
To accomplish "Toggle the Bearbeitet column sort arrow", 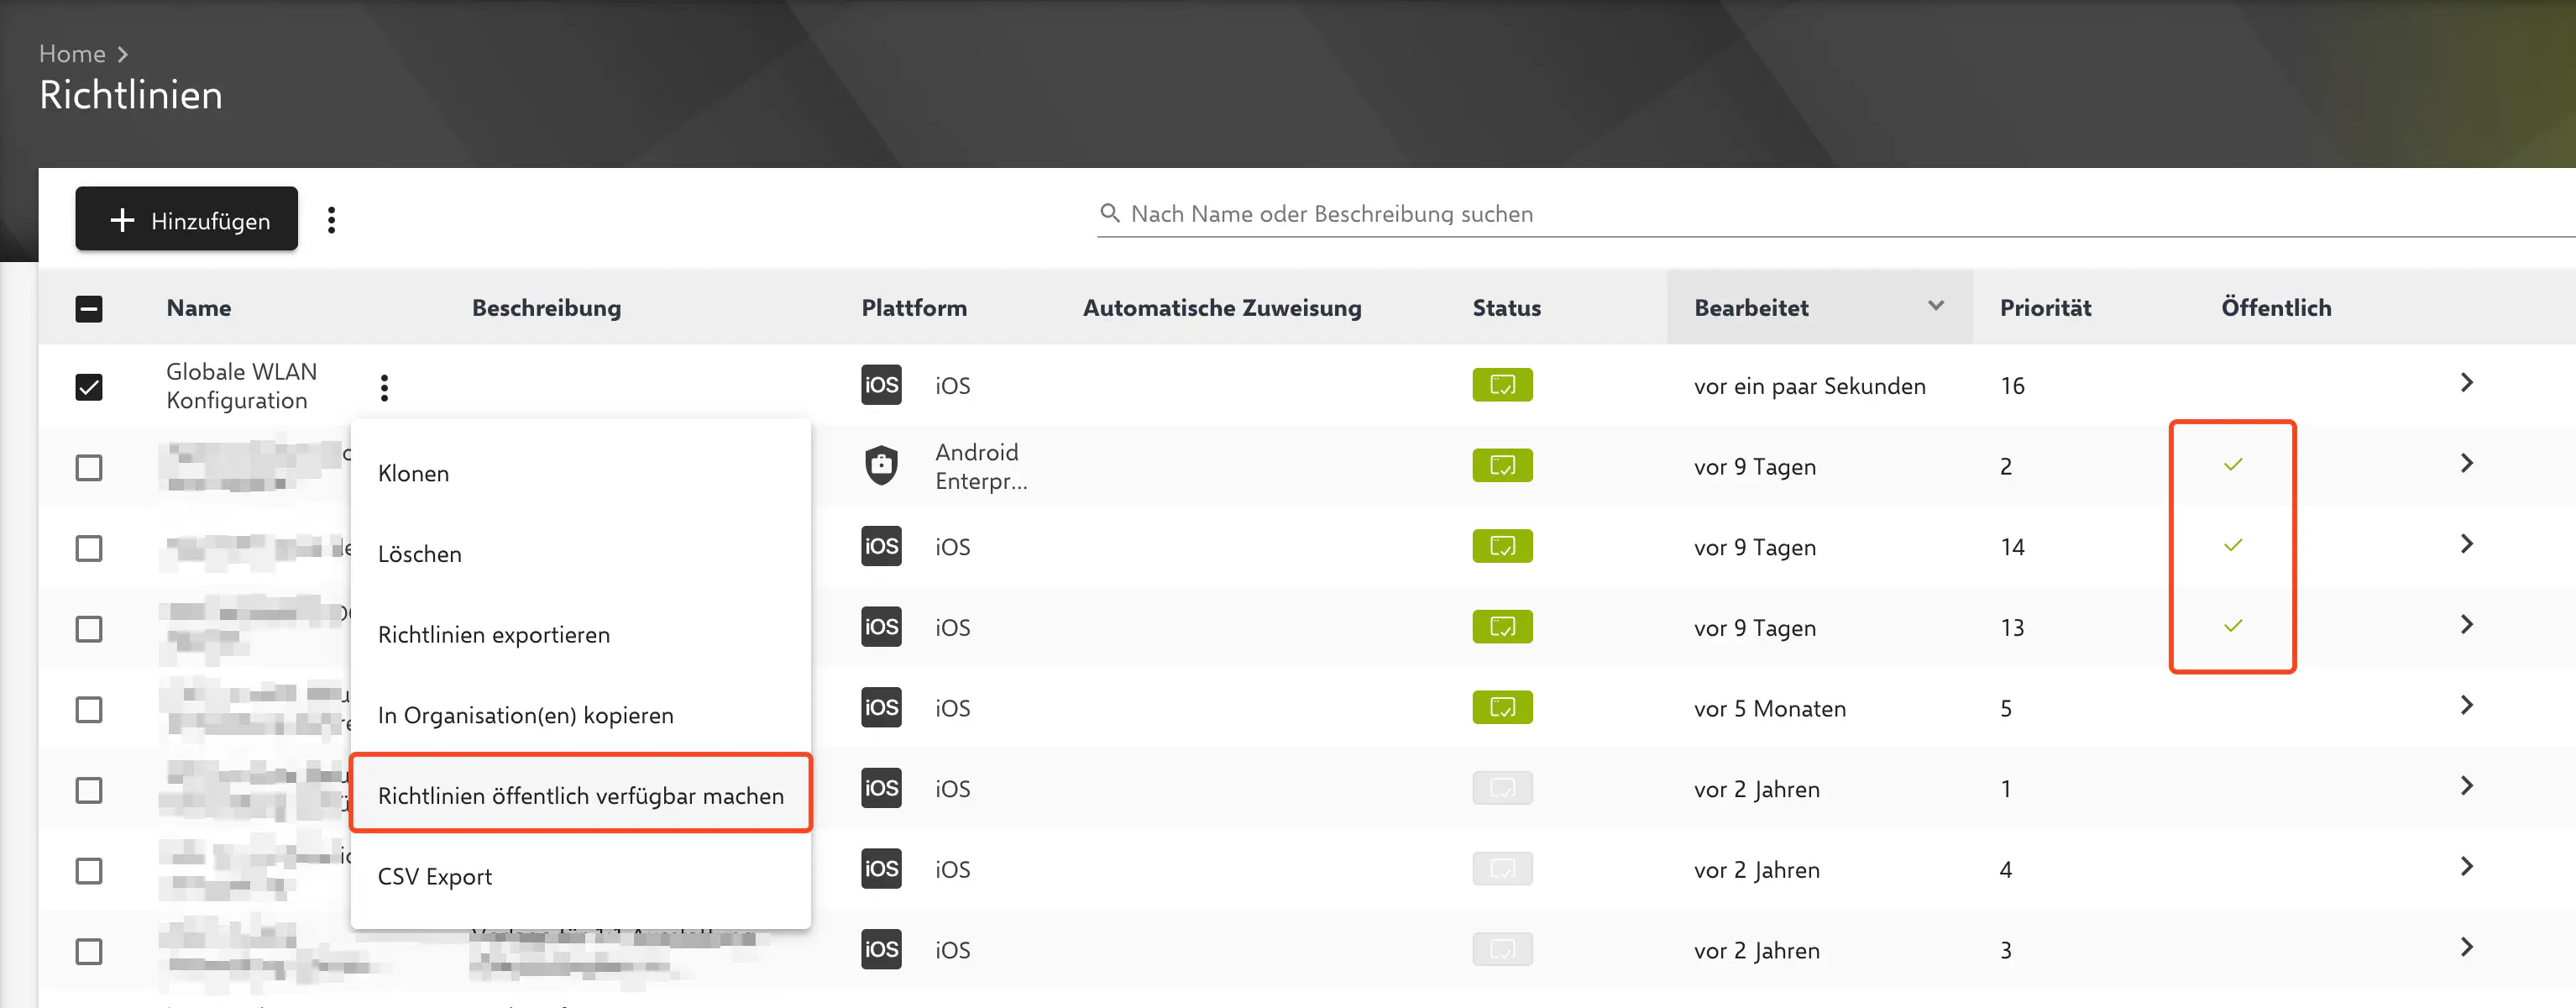I will pos(1935,306).
